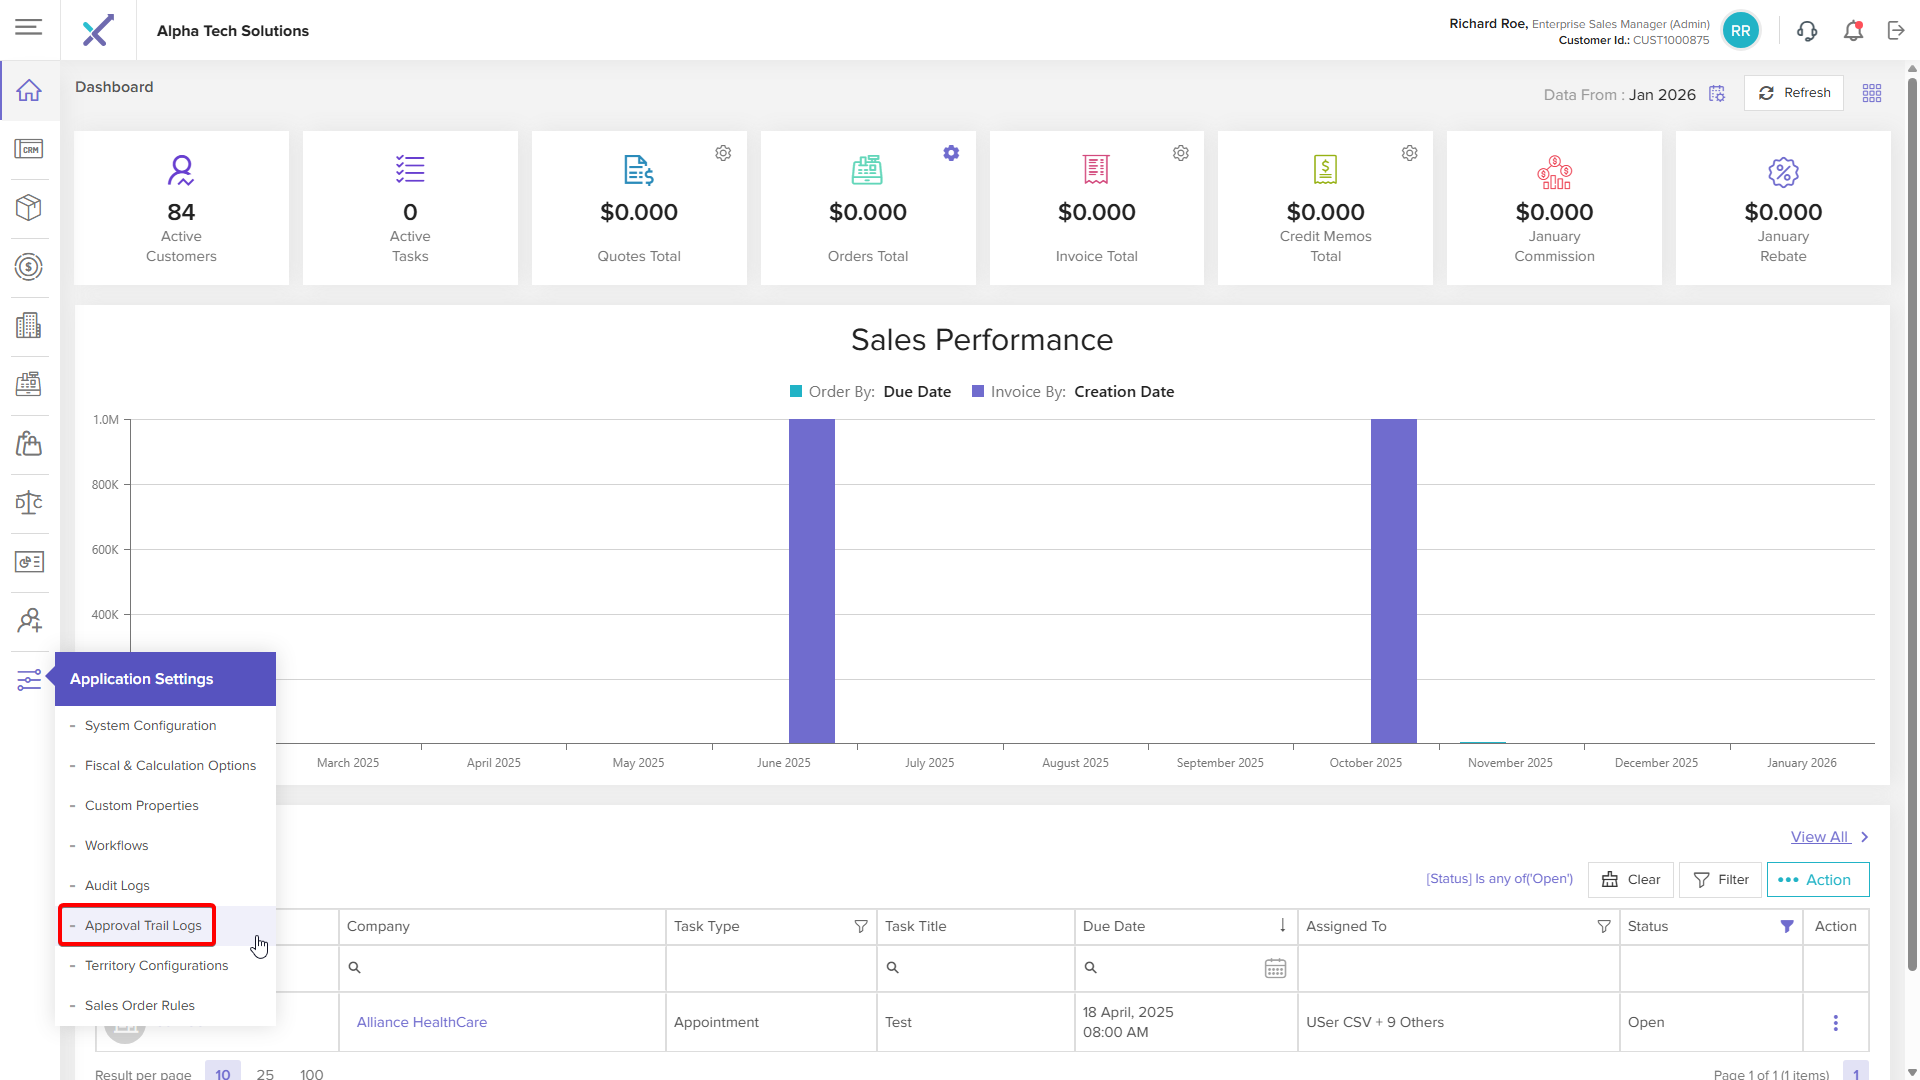
Task: Click the logout icon
Action: point(1896,31)
